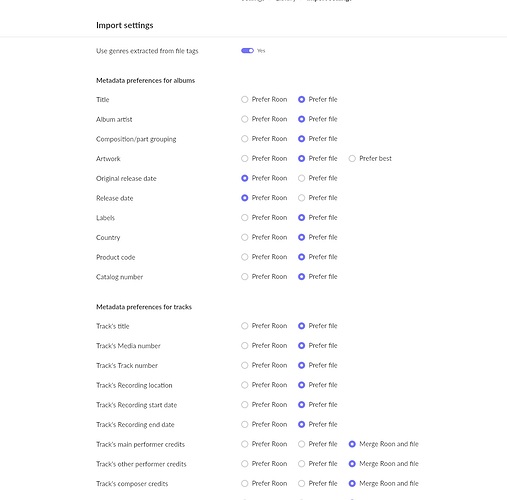The height and width of the screenshot is (500, 507).
Task: Toggle Use genres extracted from file tags
Action: pyautogui.click(x=247, y=51)
